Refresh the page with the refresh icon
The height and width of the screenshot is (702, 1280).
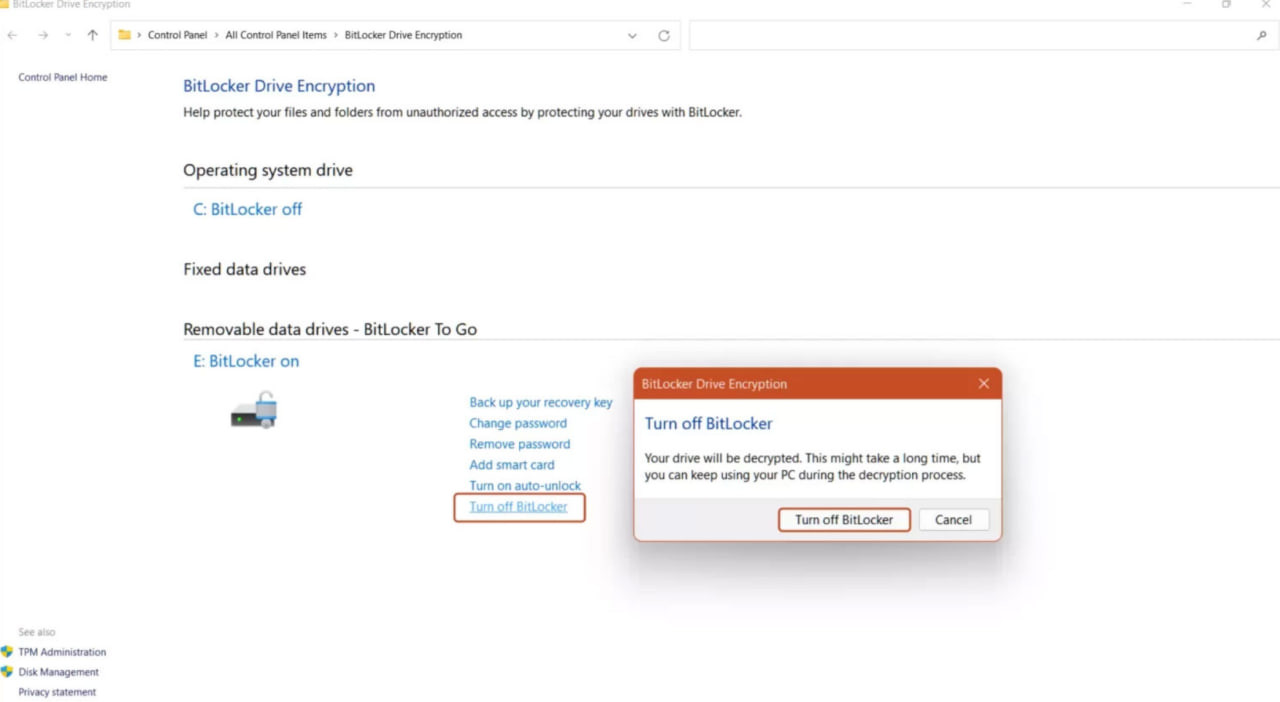click(x=663, y=34)
